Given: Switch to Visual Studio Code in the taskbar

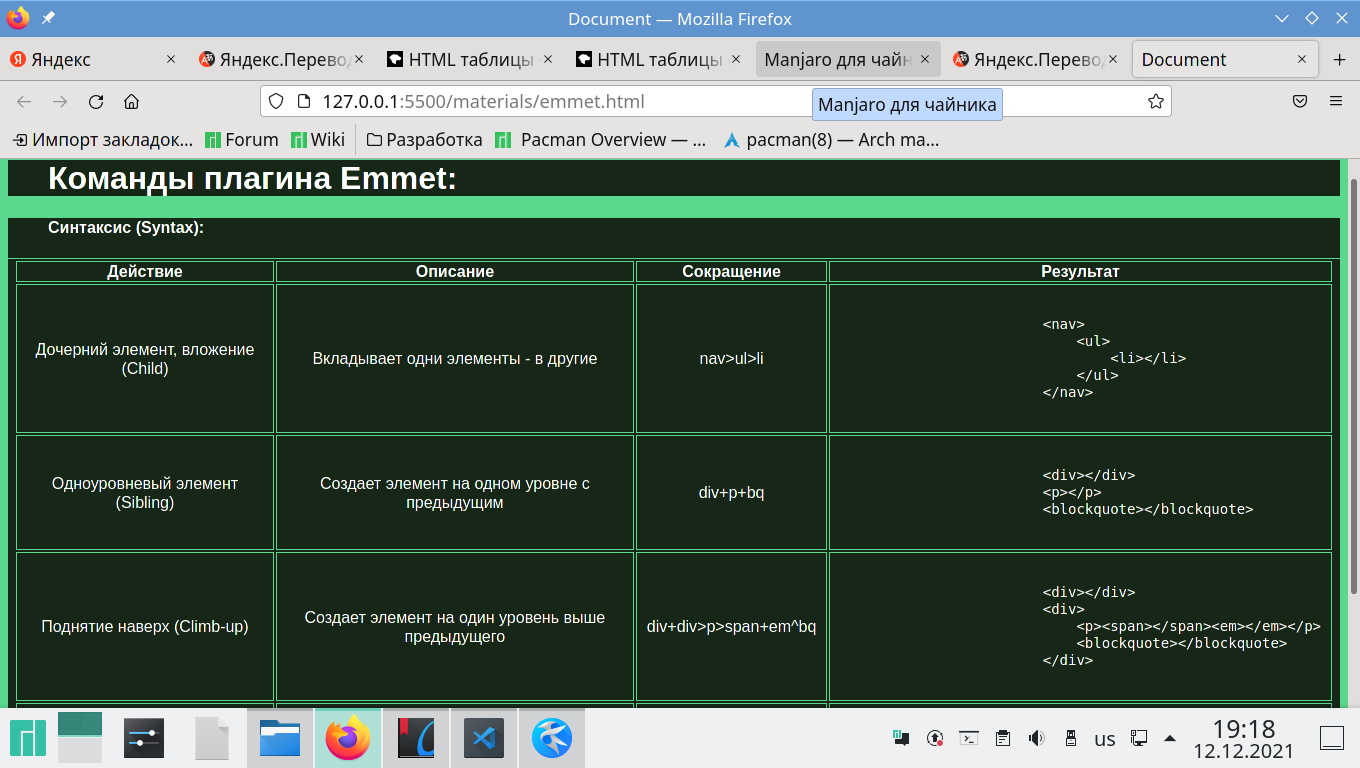Looking at the screenshot, I should coord(484,738).
